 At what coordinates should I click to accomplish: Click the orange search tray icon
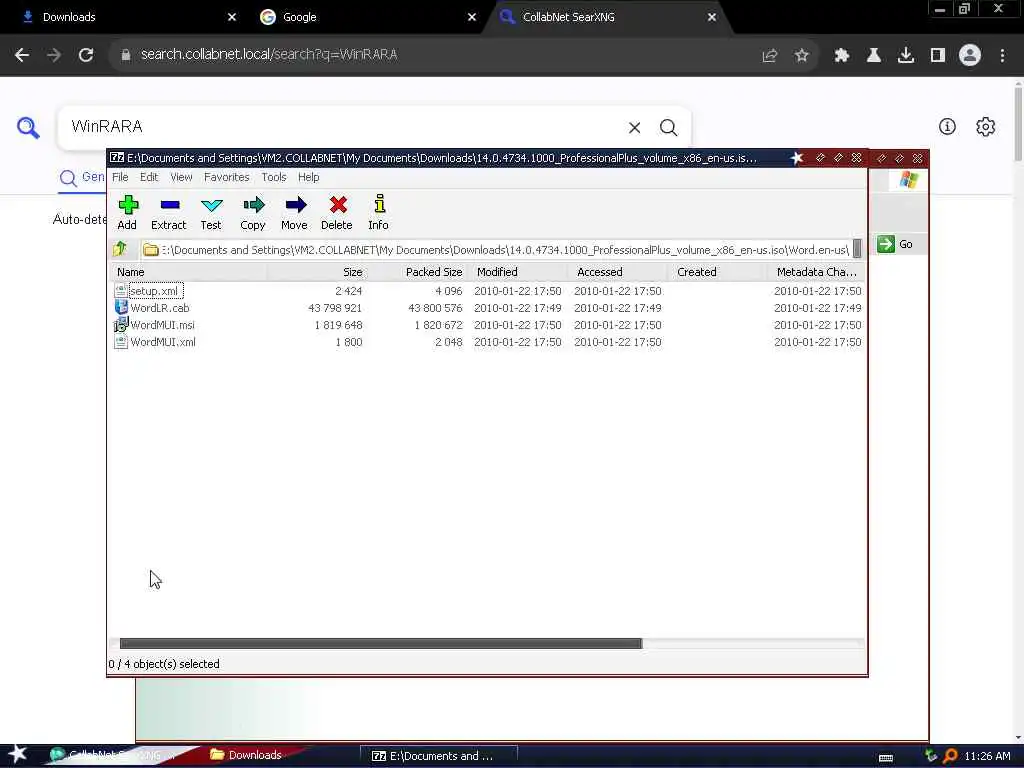click(950, 756)
